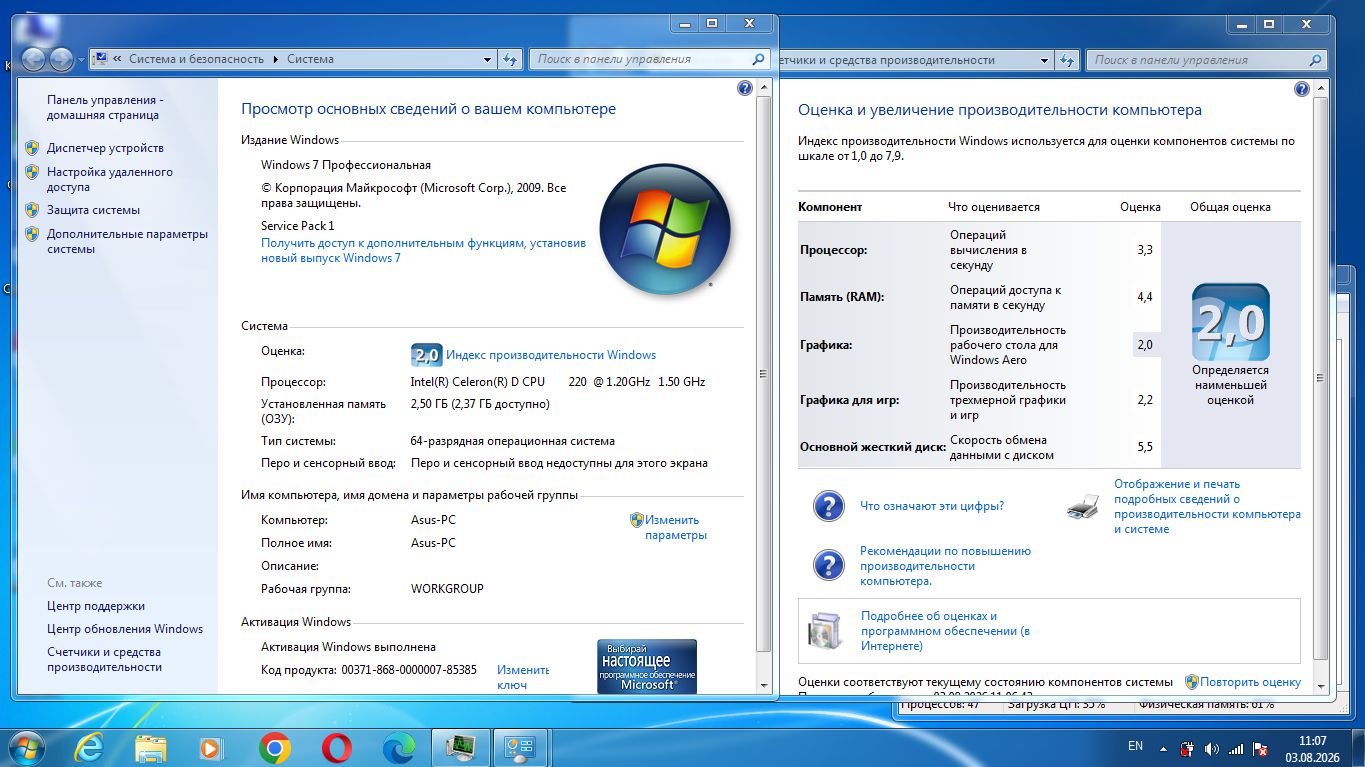The height and width of the screenshot is (767, 1365).
Task: Click vertical scrollbar of System window
Action: (765, 375)
